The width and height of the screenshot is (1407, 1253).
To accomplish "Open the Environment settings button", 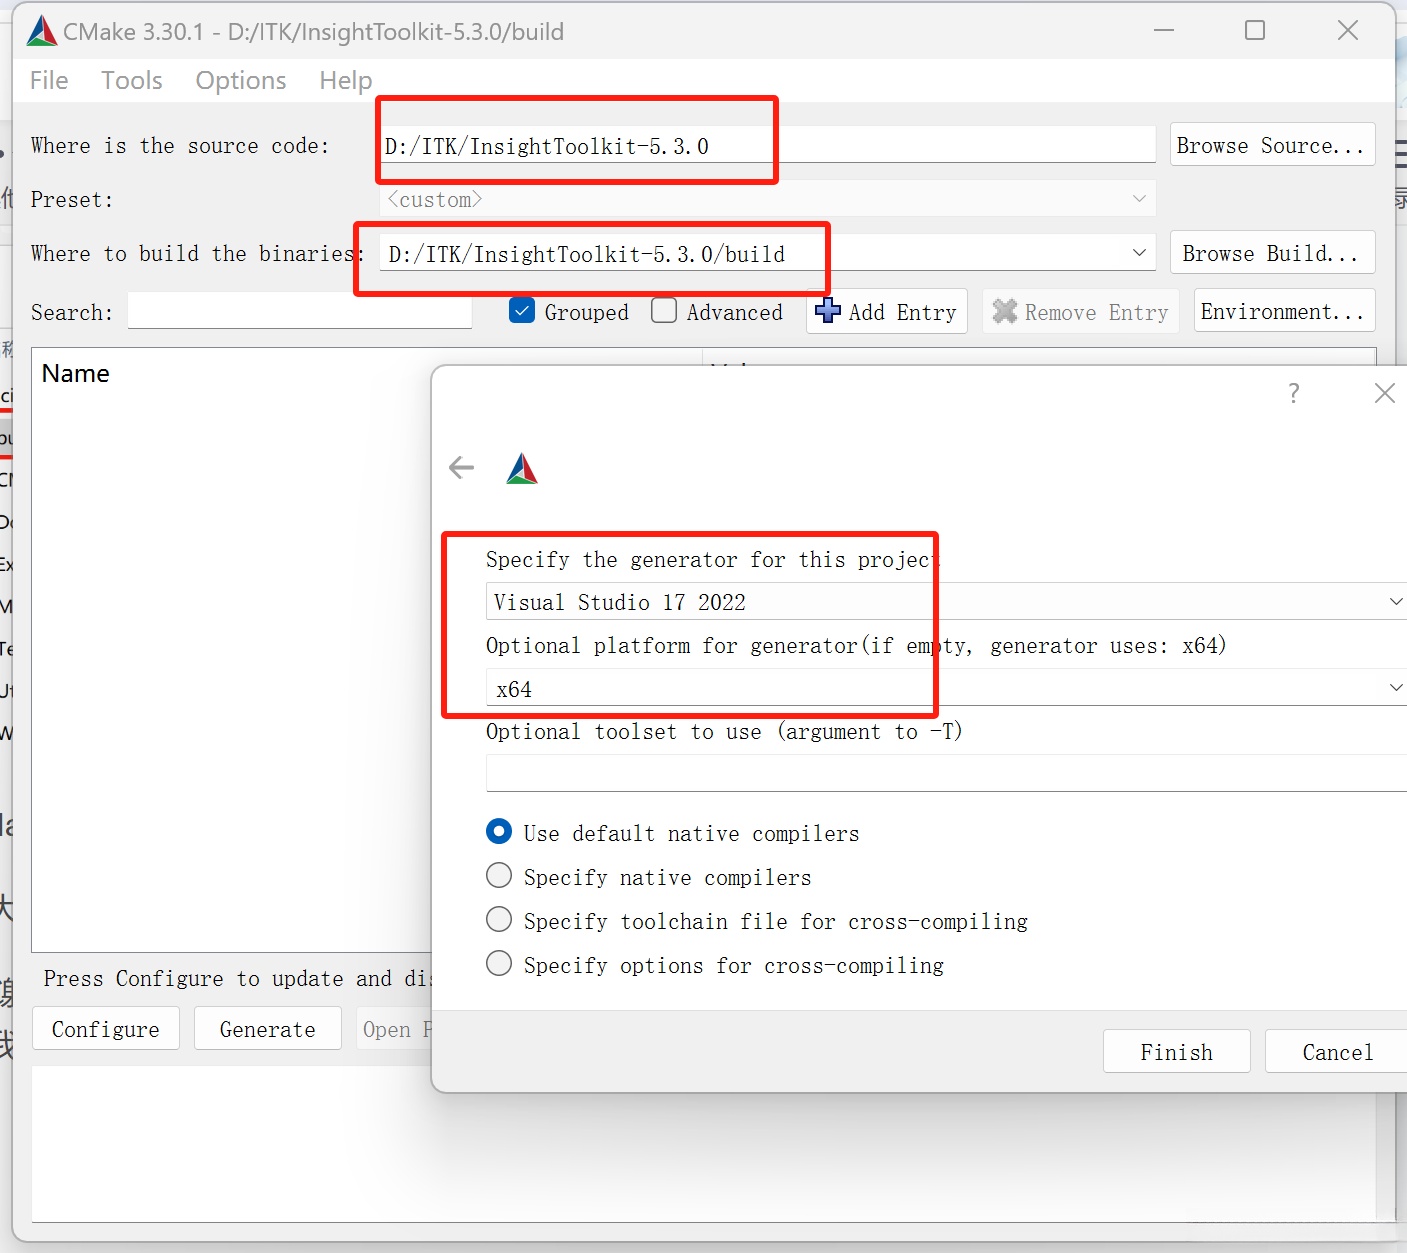I will [x=1284, y=312].
